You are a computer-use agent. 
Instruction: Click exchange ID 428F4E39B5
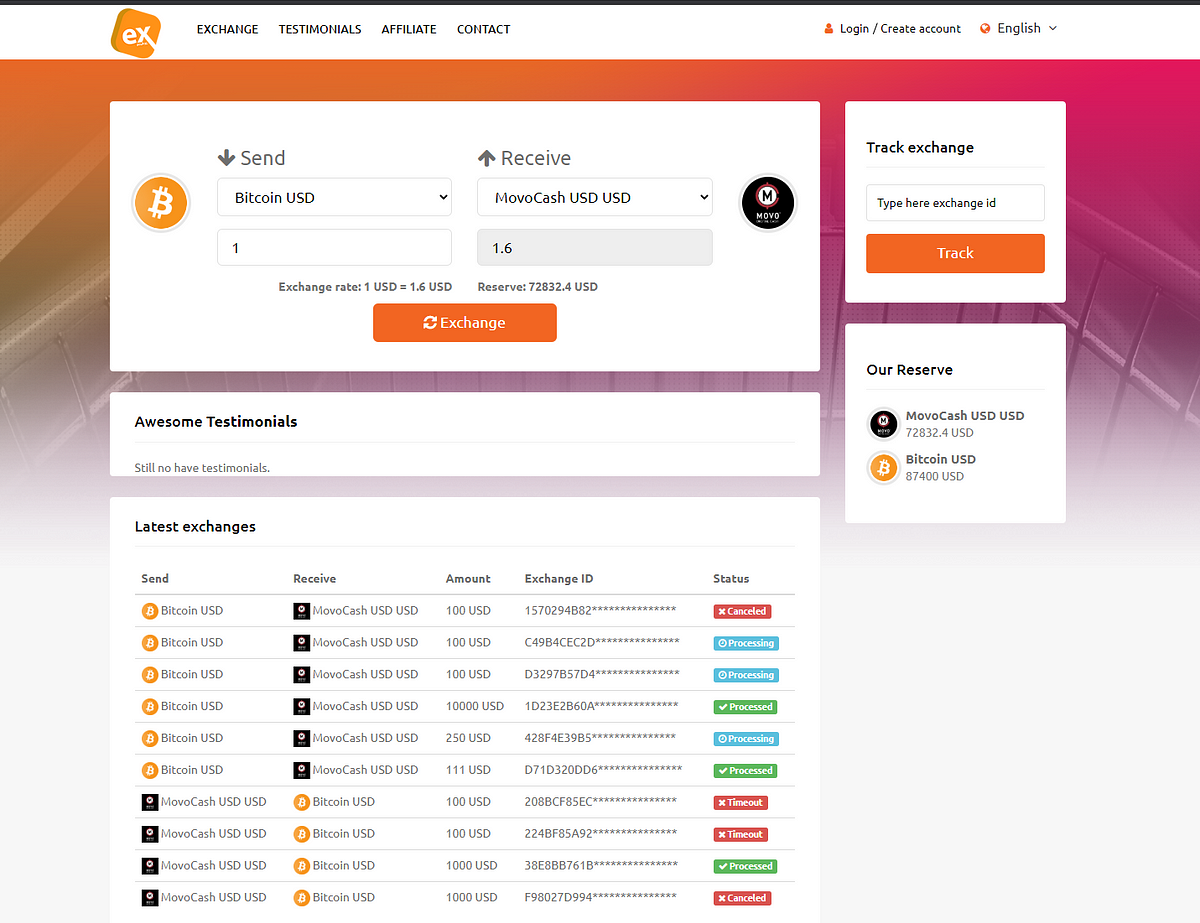click(x=600, y=739)
